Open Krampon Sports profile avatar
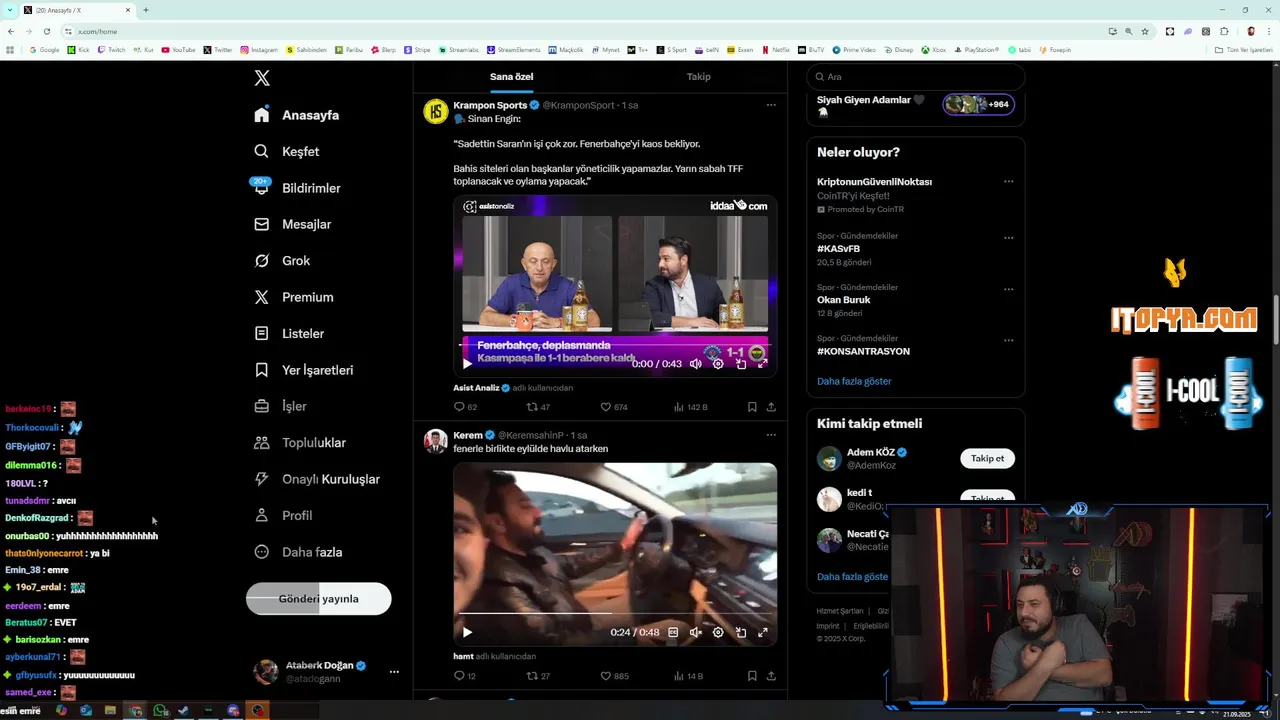Viewport: 1280px width, 720px height. [x=435, y=111]
